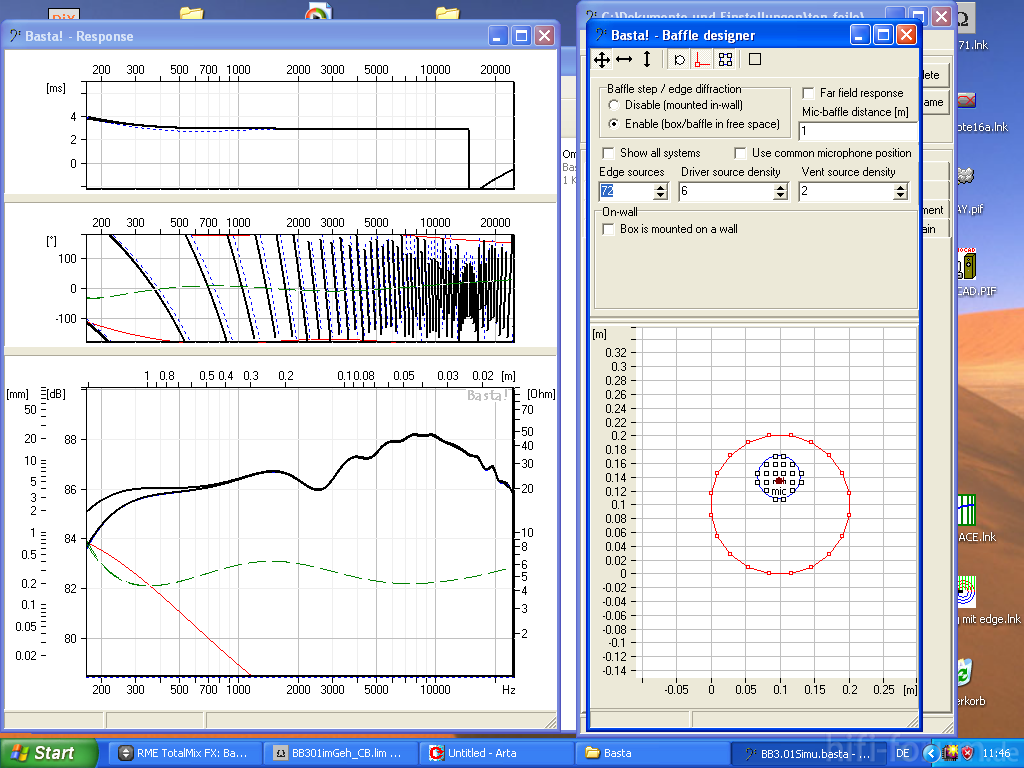Tick Box is mounted on a wall
This screenshot has width=1024, height=768.
click(x=608, y=229)
